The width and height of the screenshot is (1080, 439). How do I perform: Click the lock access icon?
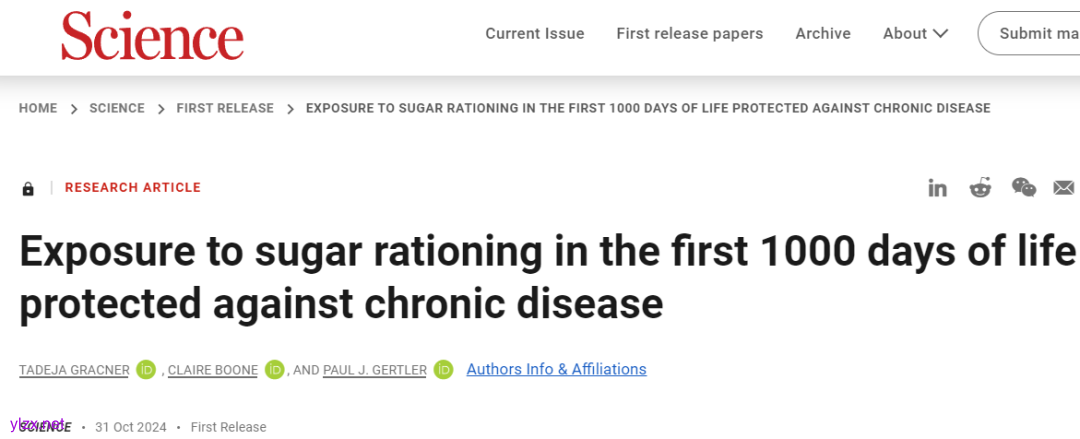click(x=28, y=188)
